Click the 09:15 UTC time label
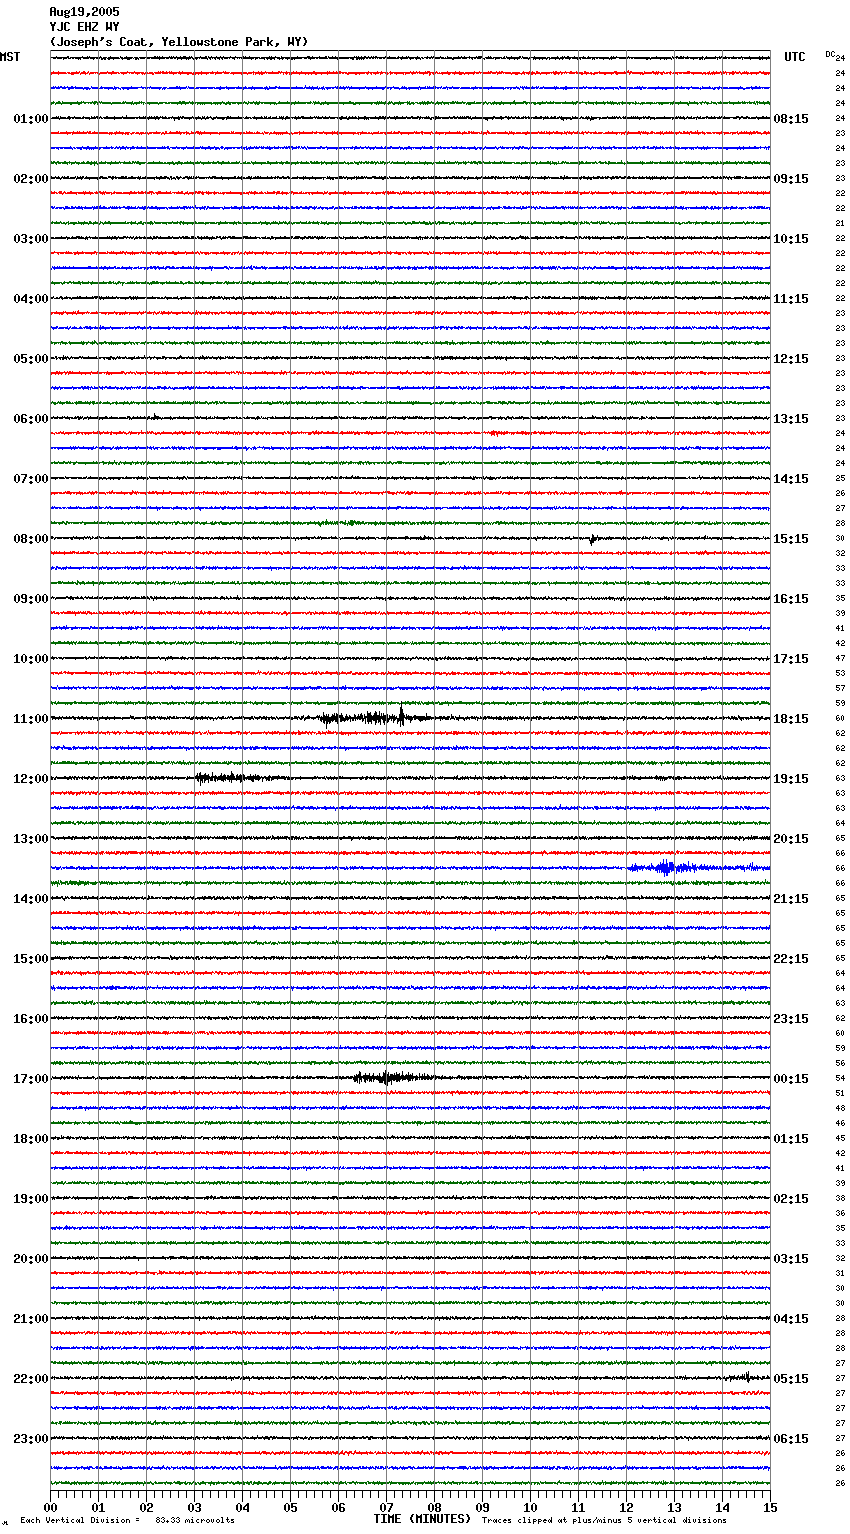The height and width of the screenshot is (1534, 850). [x=791, y=179]
